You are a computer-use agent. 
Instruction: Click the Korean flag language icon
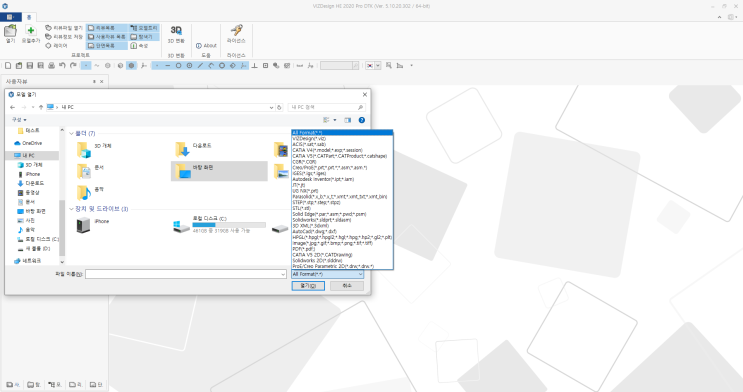[370, 65]
